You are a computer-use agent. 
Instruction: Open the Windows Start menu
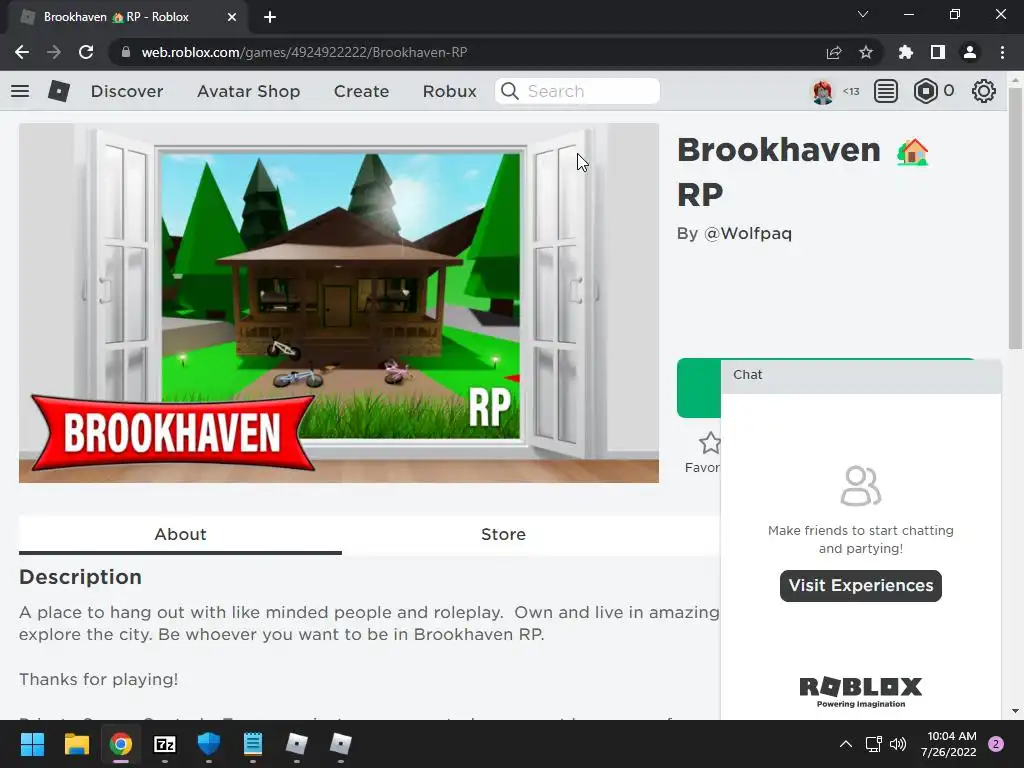[32, 744]
